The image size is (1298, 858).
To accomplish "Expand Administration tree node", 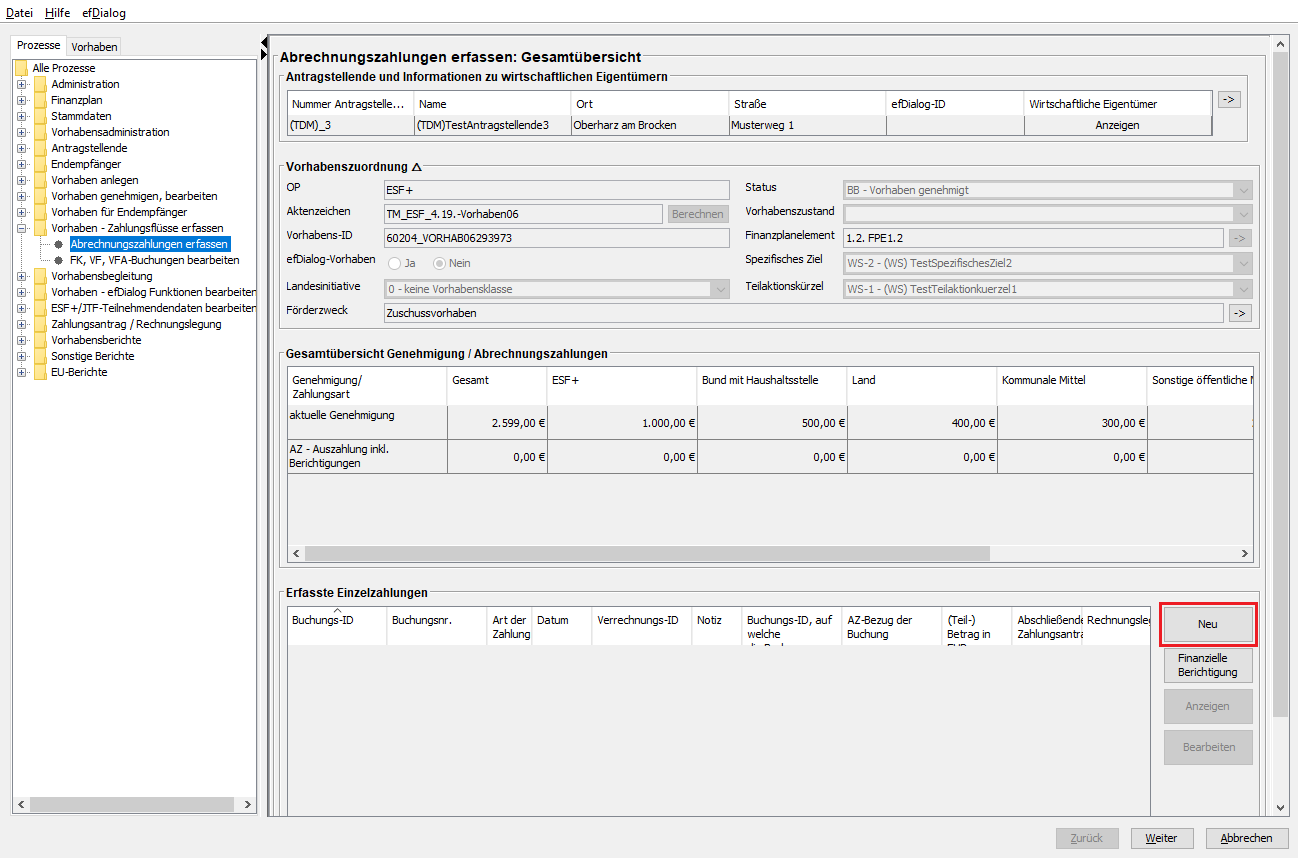I will 21,84.
